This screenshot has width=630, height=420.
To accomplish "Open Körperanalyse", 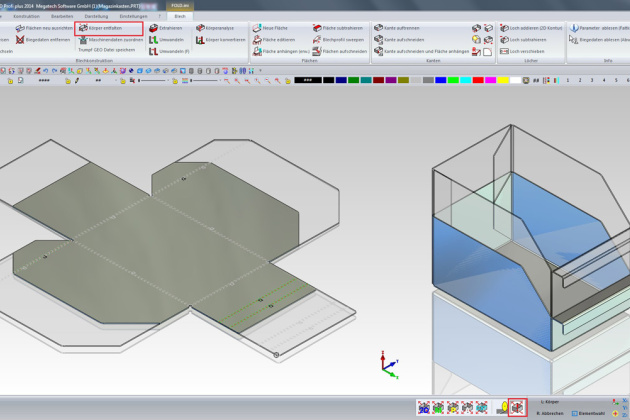I will coord(224,28).
